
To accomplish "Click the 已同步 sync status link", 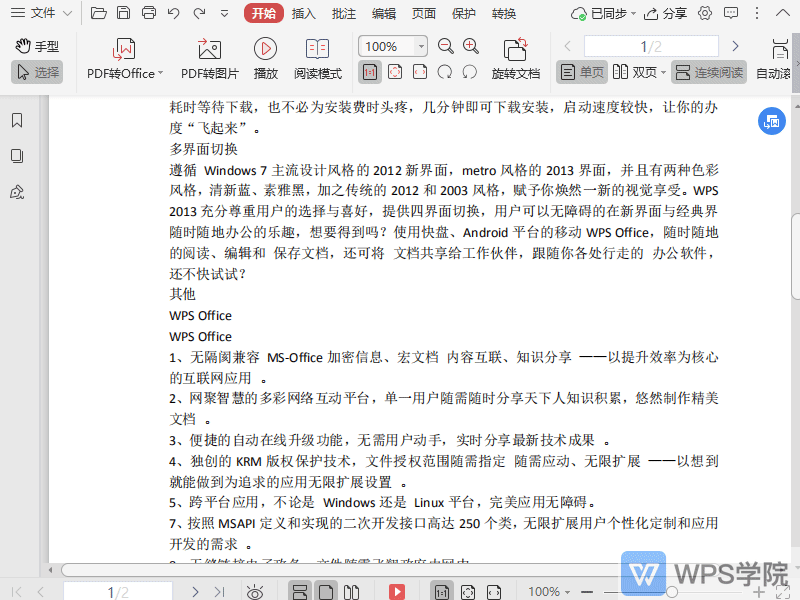I will click(608, 13).
